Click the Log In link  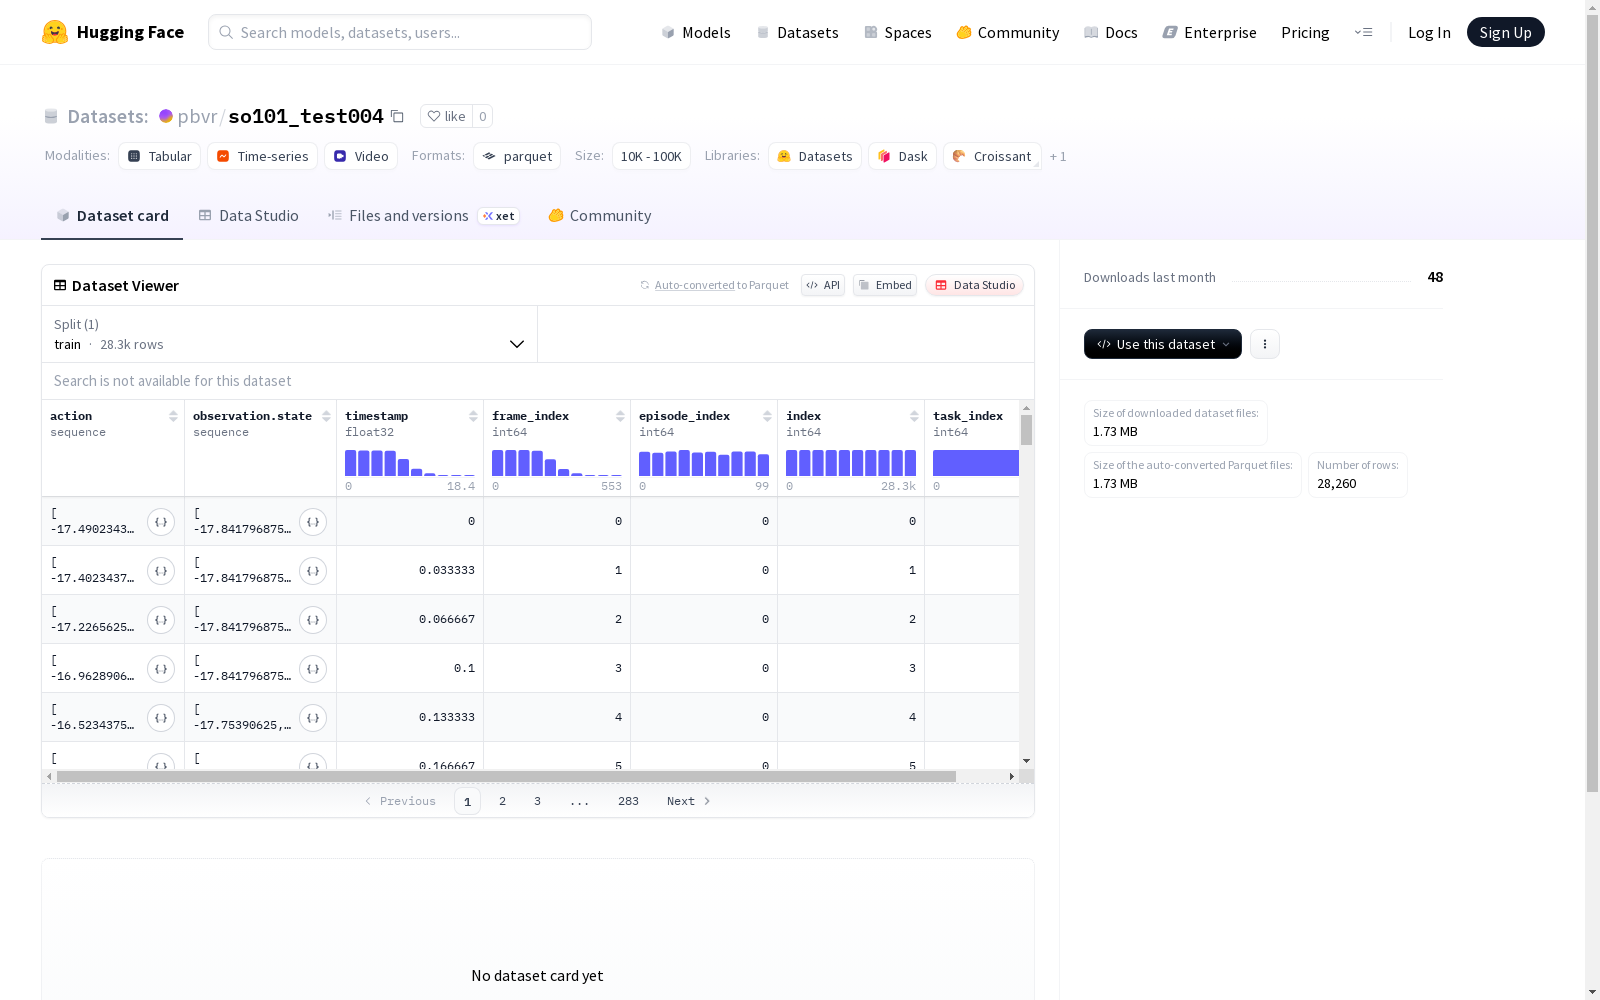pos(1429,32)
